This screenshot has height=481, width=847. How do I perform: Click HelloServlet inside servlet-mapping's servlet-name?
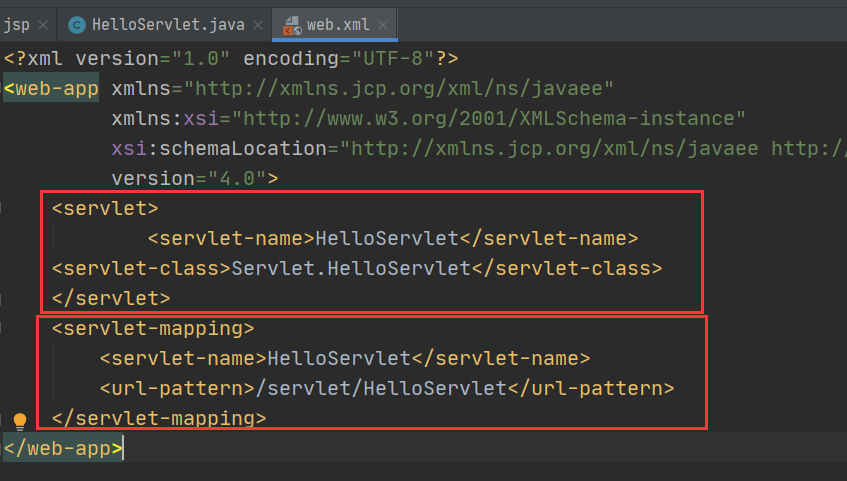(x=339, y=358)
